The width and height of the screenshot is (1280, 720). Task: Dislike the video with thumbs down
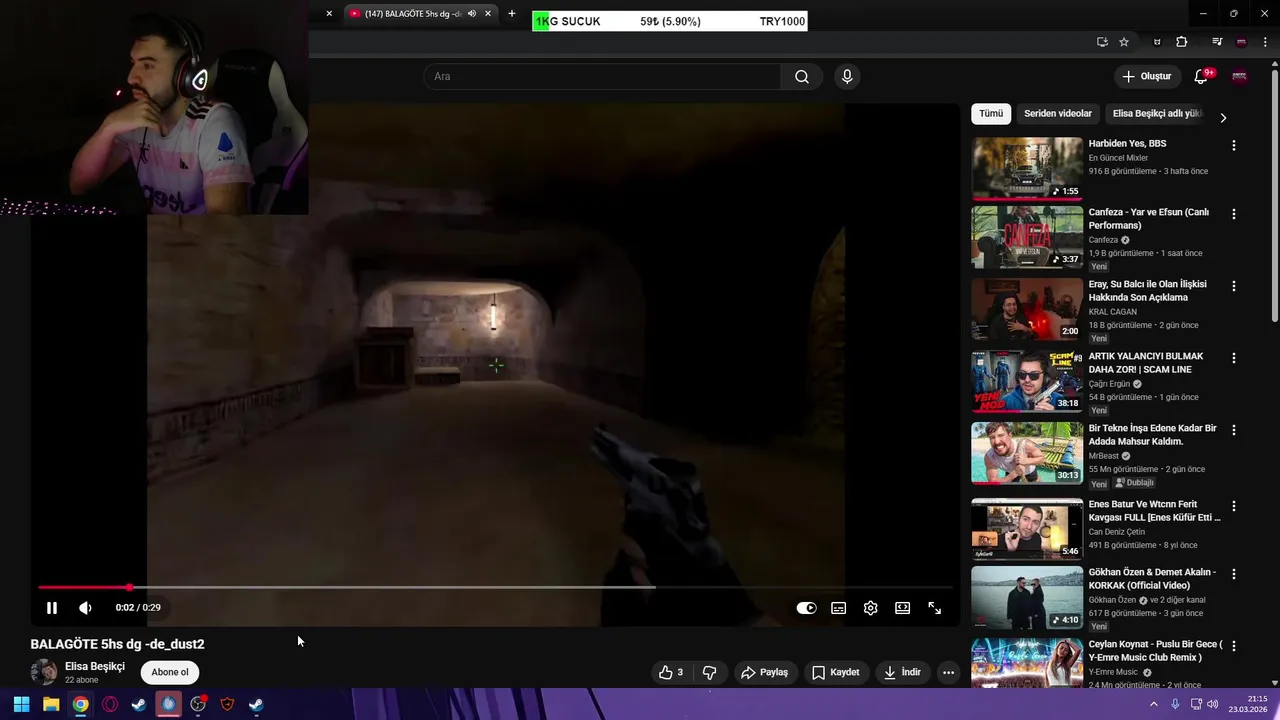coord(709,672)
